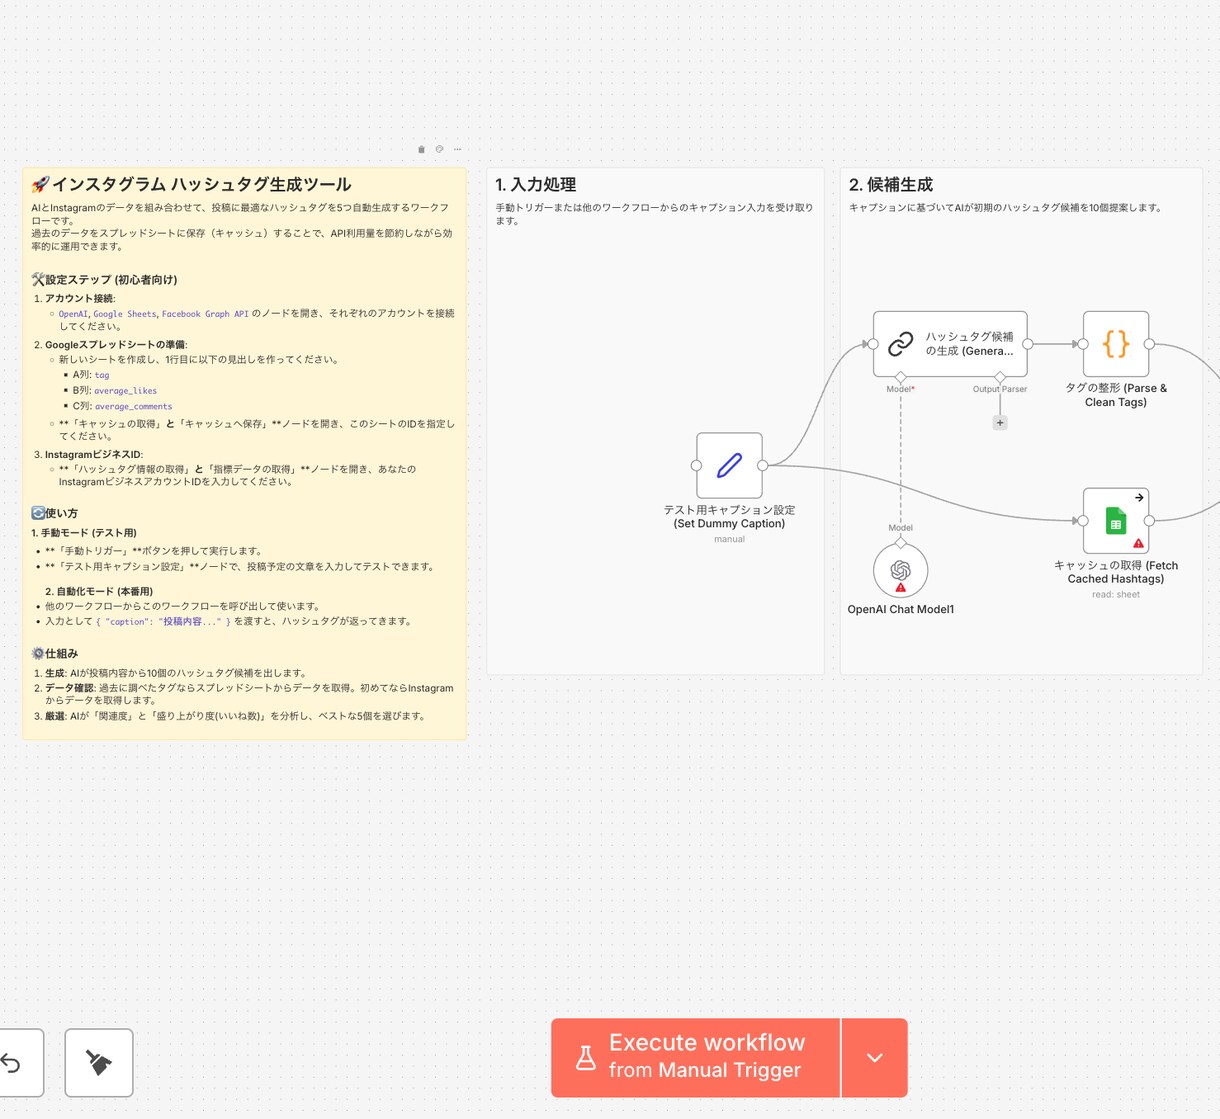Click the インスタグラム ハッシュタグ生成ツール heading
The height and width of the screenshot is (1119, 1220).
[x=191, y=184]
